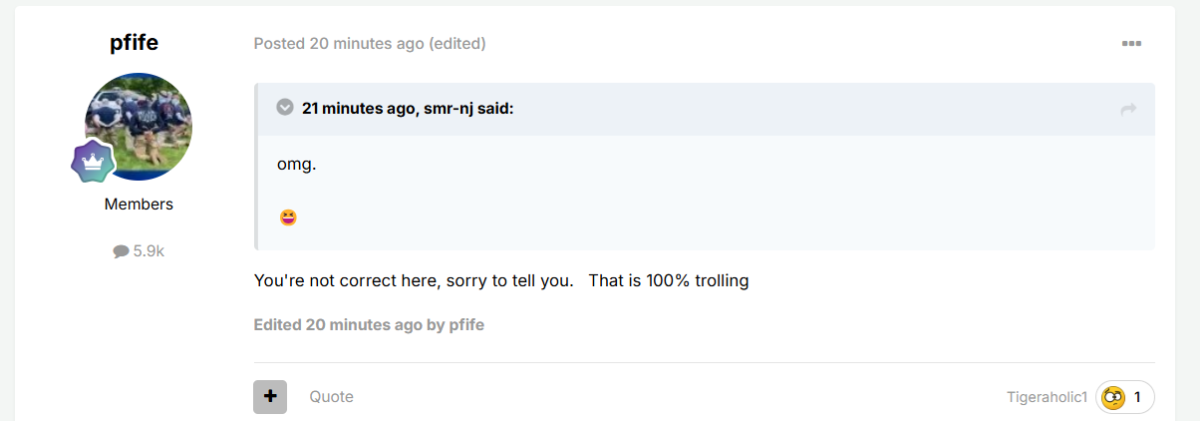Click the crown rank badge icon

tap(93, 161)
